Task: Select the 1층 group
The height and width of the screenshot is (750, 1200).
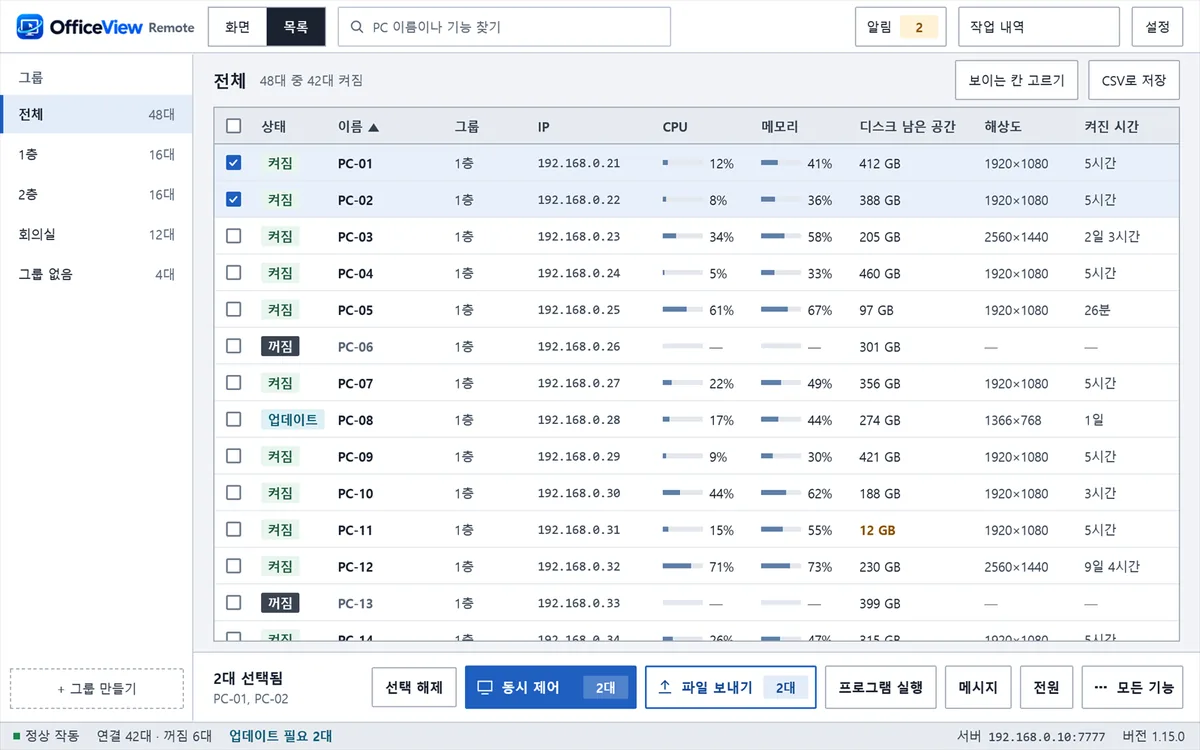Action: (96, 155)
